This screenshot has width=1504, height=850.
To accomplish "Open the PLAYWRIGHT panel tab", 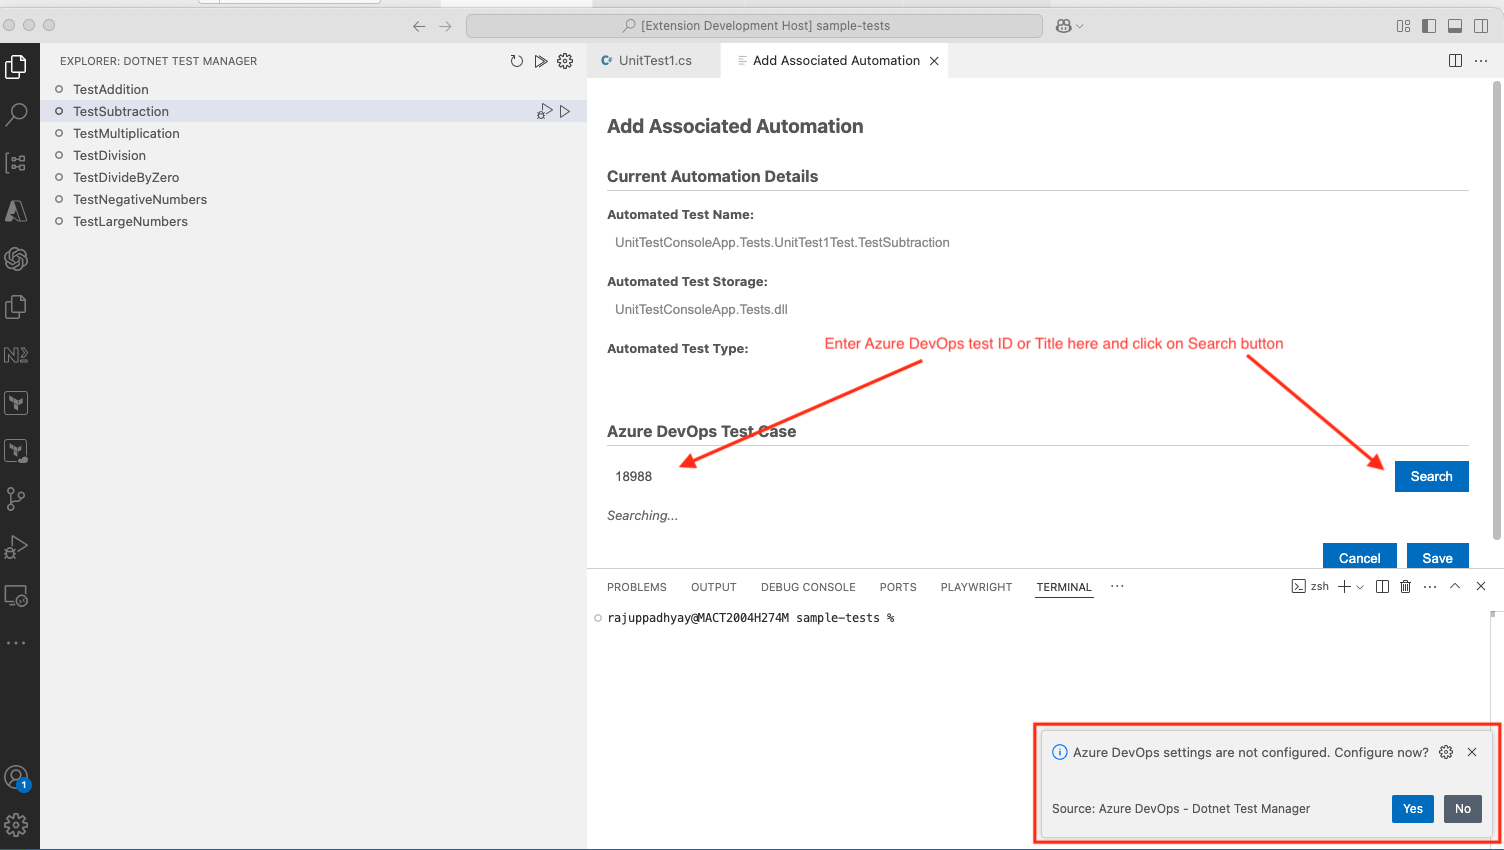I will (x=976, y=587).
